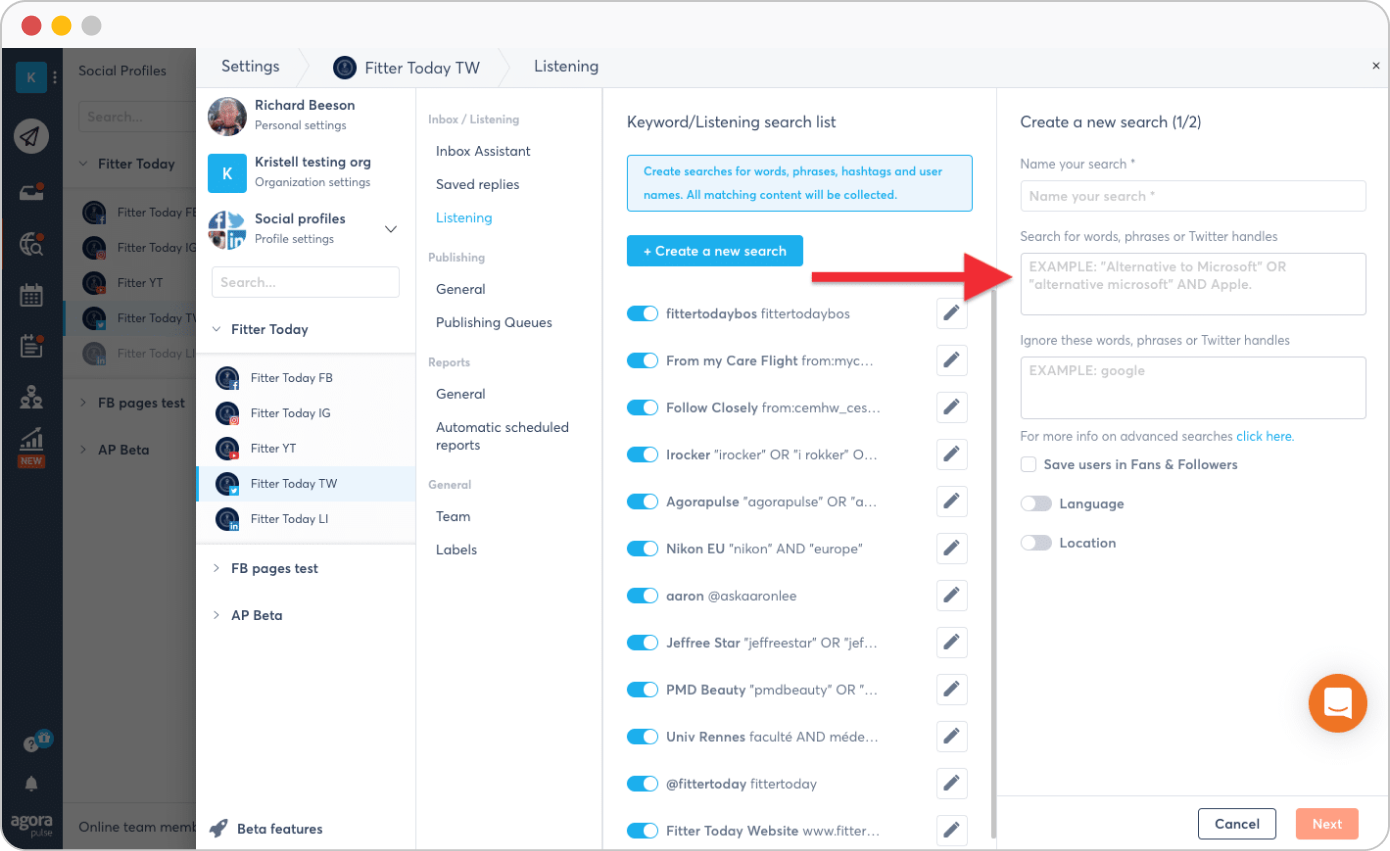Image resolution: width=1390 pixels, height=851 pixels.
Task: Open Team settings
Action: (453, 516)
